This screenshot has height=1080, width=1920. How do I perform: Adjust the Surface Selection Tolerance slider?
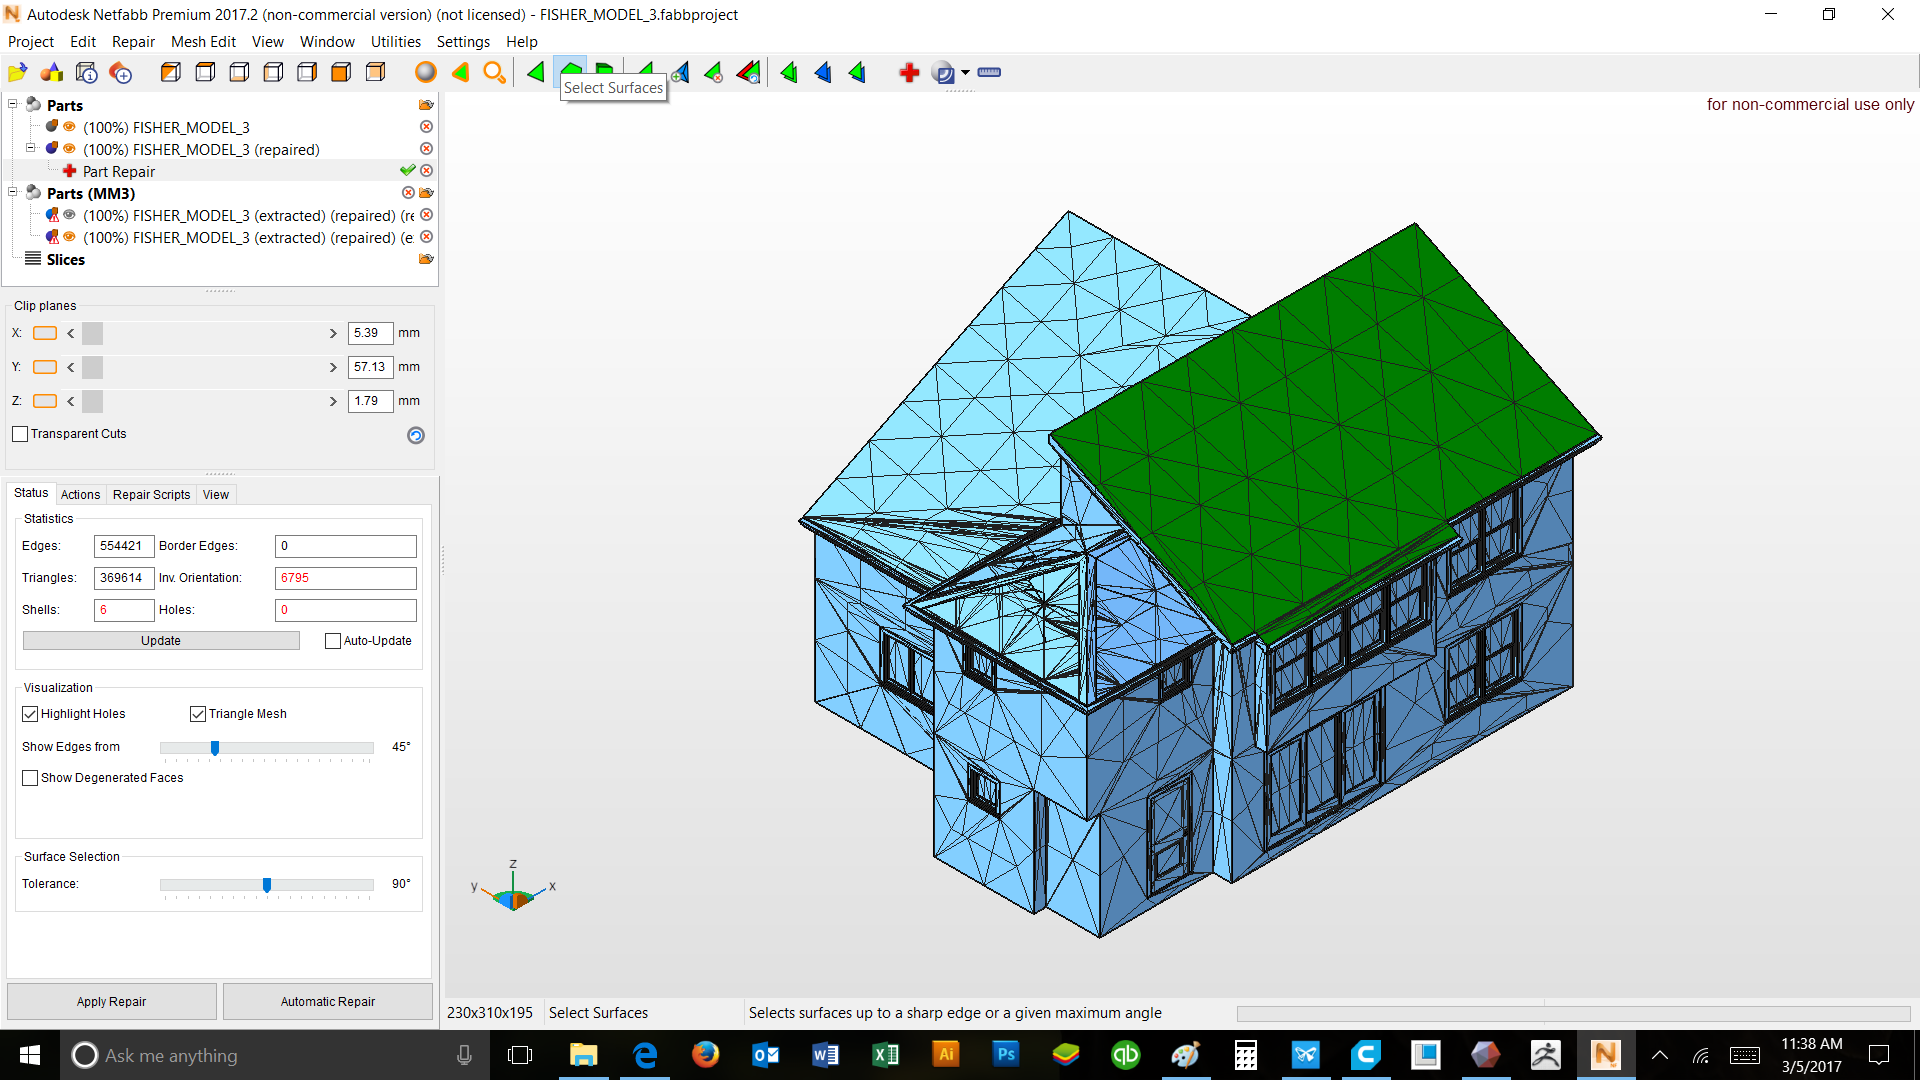coord(267,885)
